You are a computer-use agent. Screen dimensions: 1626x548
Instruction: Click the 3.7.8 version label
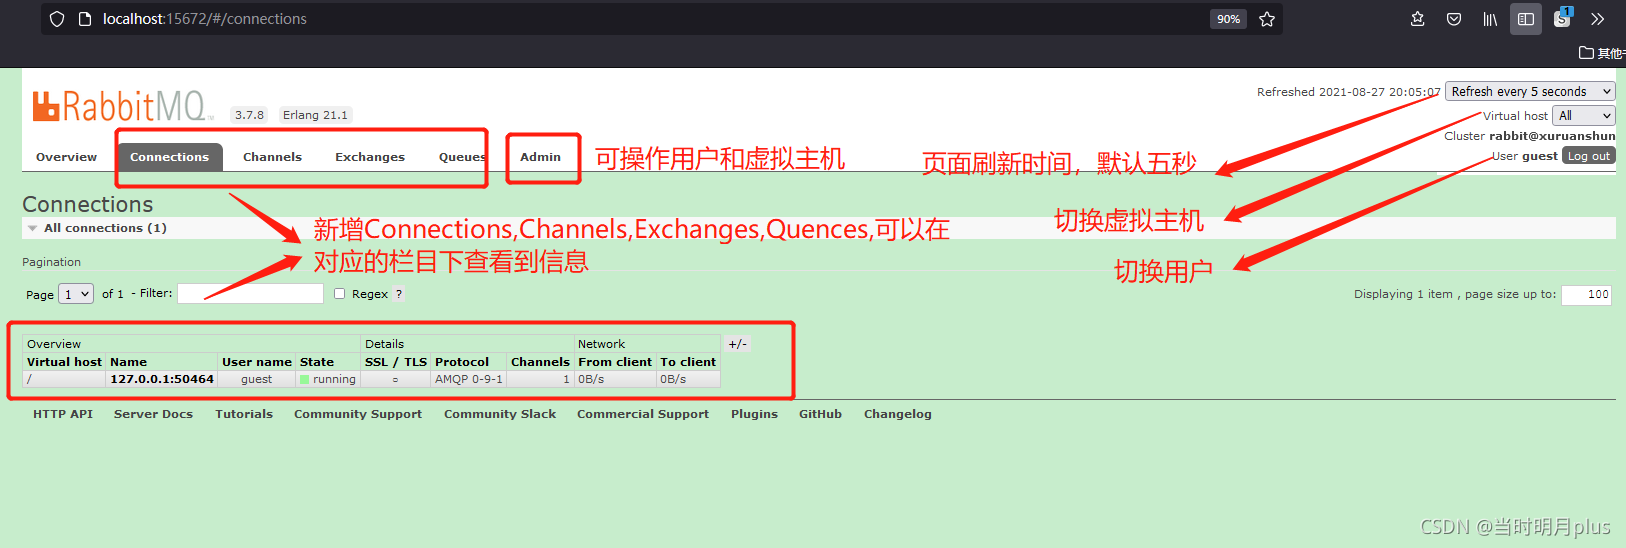(250, 115)
